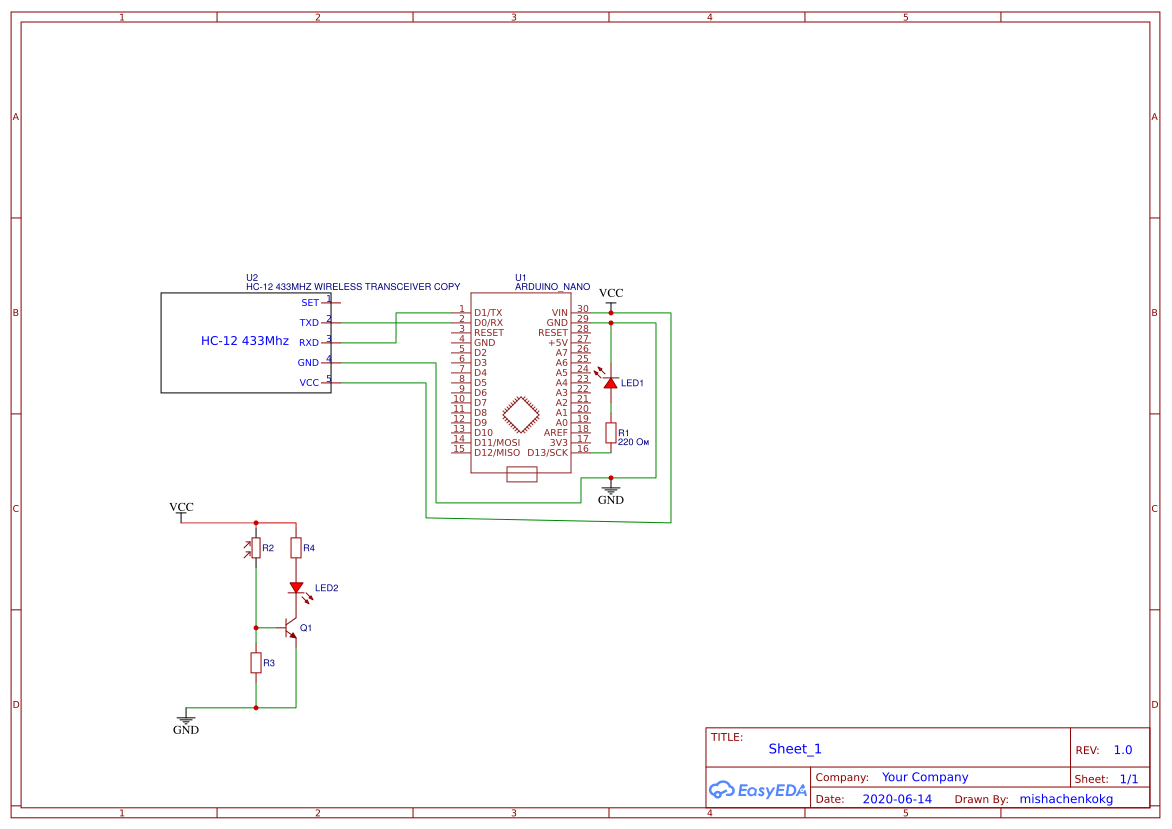Click the A0 pin label
This screenshot has width=1172, height=829.
click(561, 422)
